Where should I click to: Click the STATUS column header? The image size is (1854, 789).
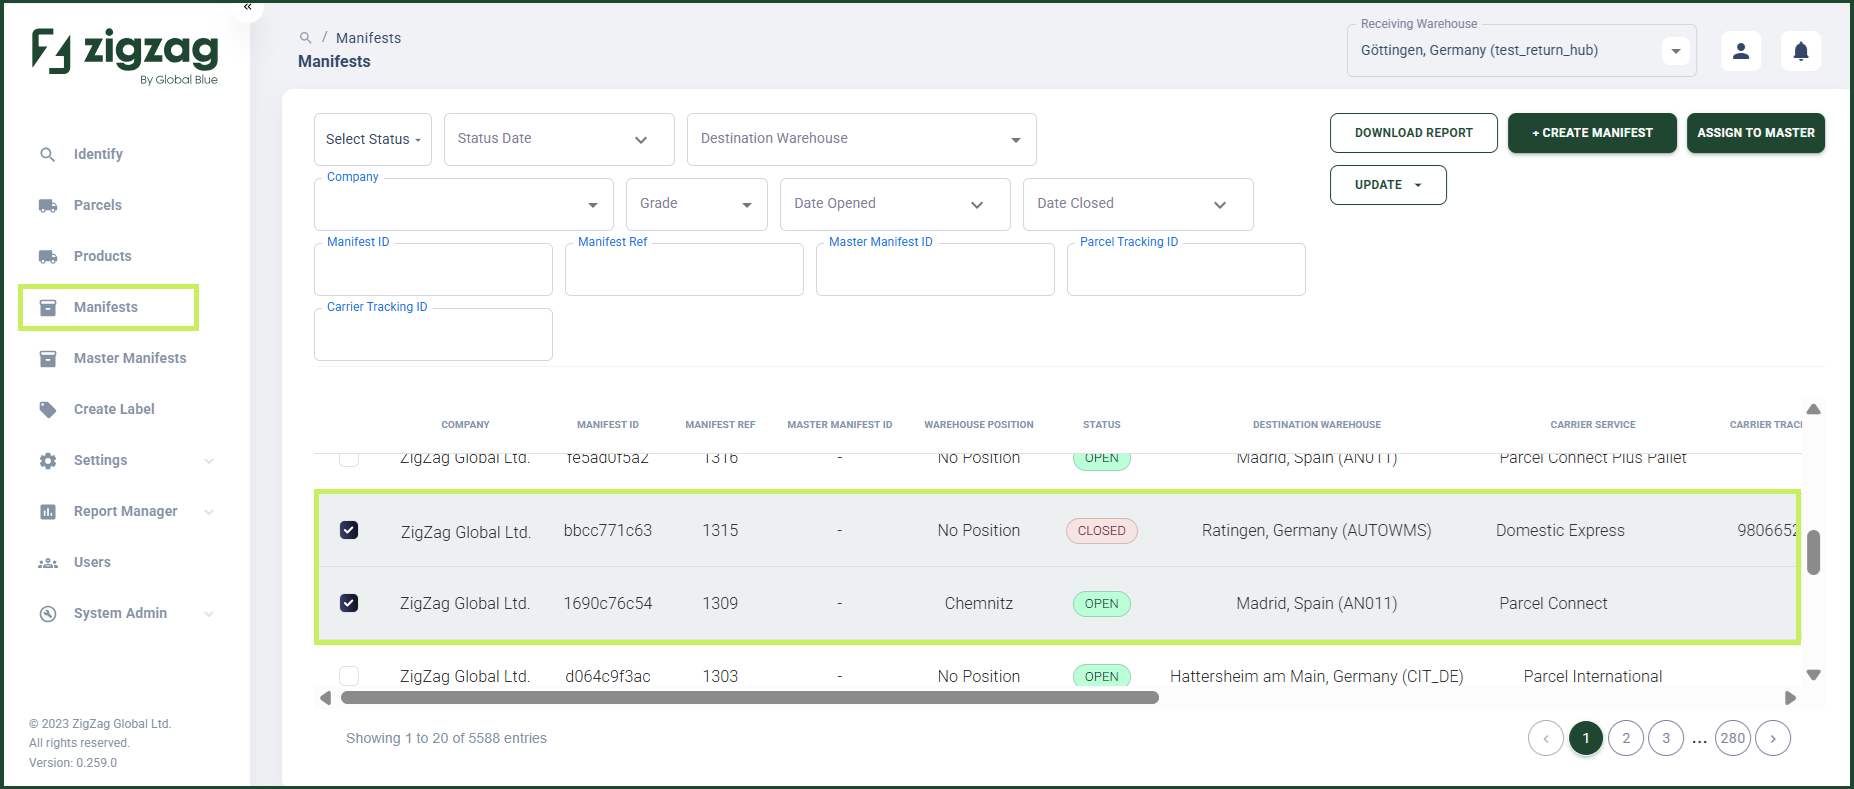(x=1101, y=425)
